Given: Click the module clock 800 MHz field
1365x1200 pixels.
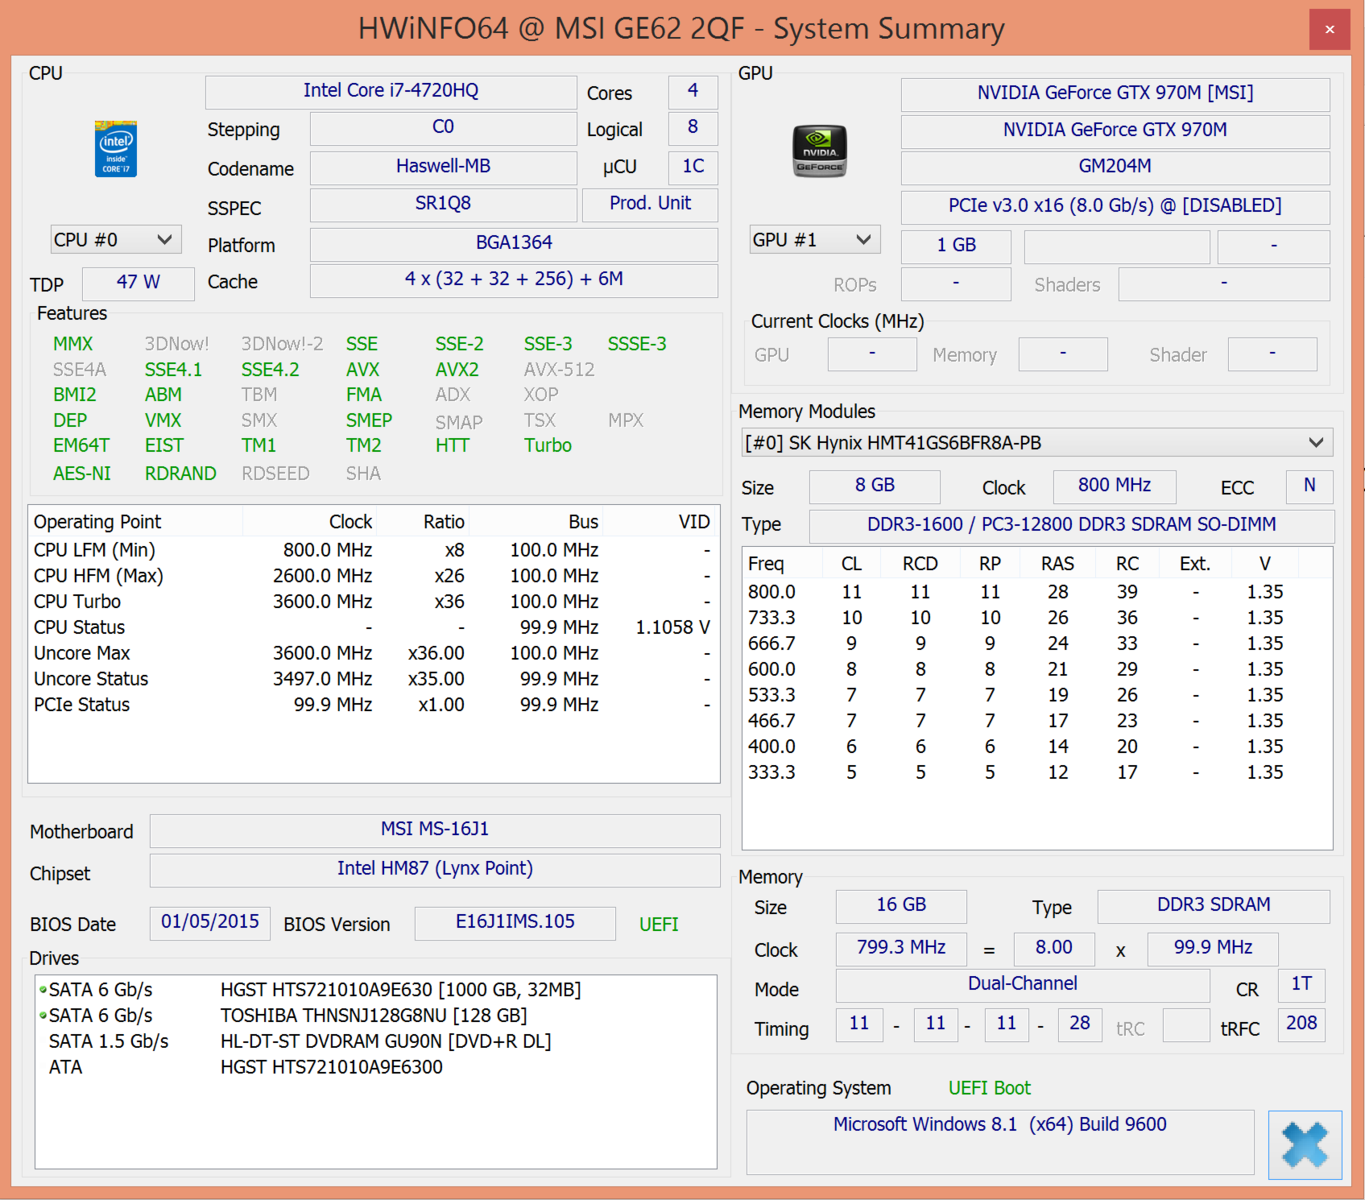Looking at the screenshot, I should pos(1114,486).
